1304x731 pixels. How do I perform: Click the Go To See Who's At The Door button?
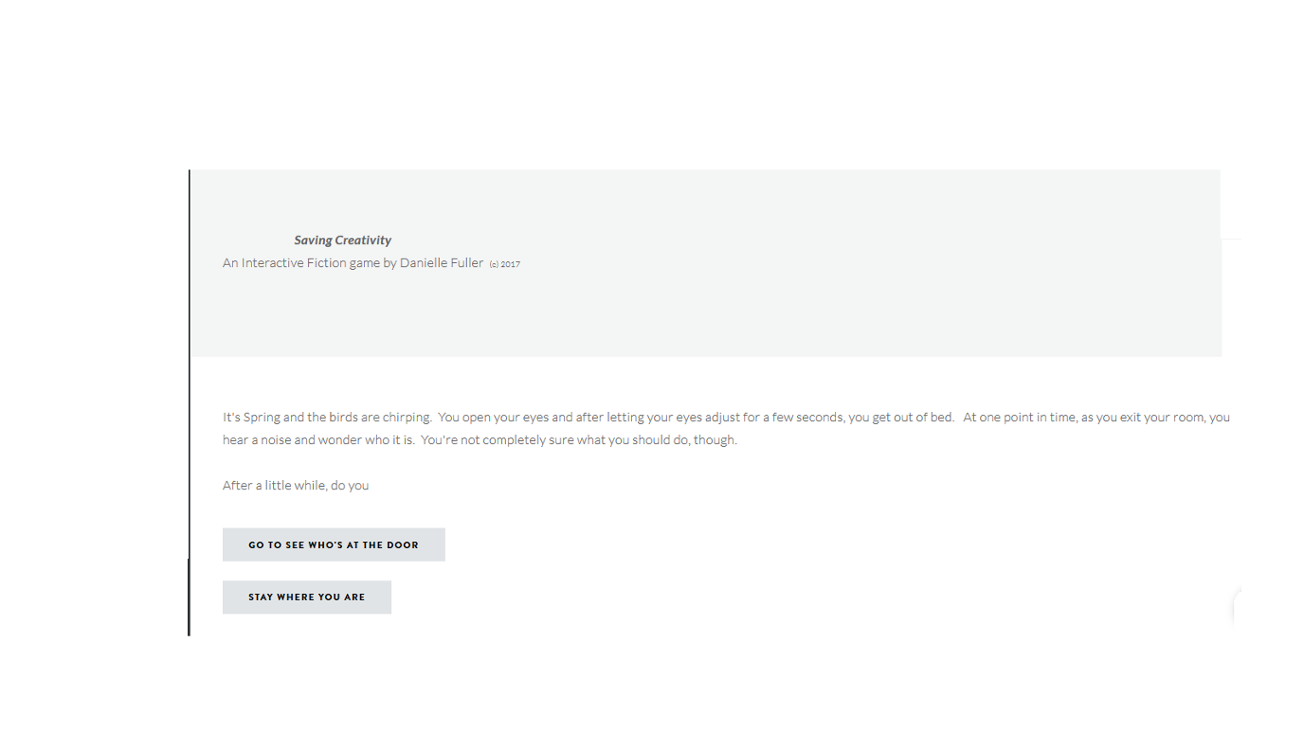pos(333,545)
